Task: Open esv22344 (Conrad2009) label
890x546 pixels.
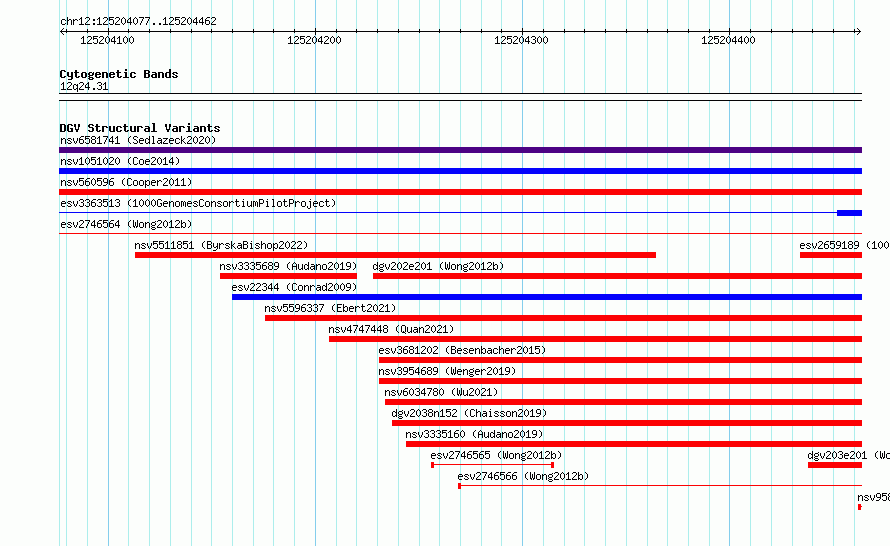Action: click(x=294, y=287)
